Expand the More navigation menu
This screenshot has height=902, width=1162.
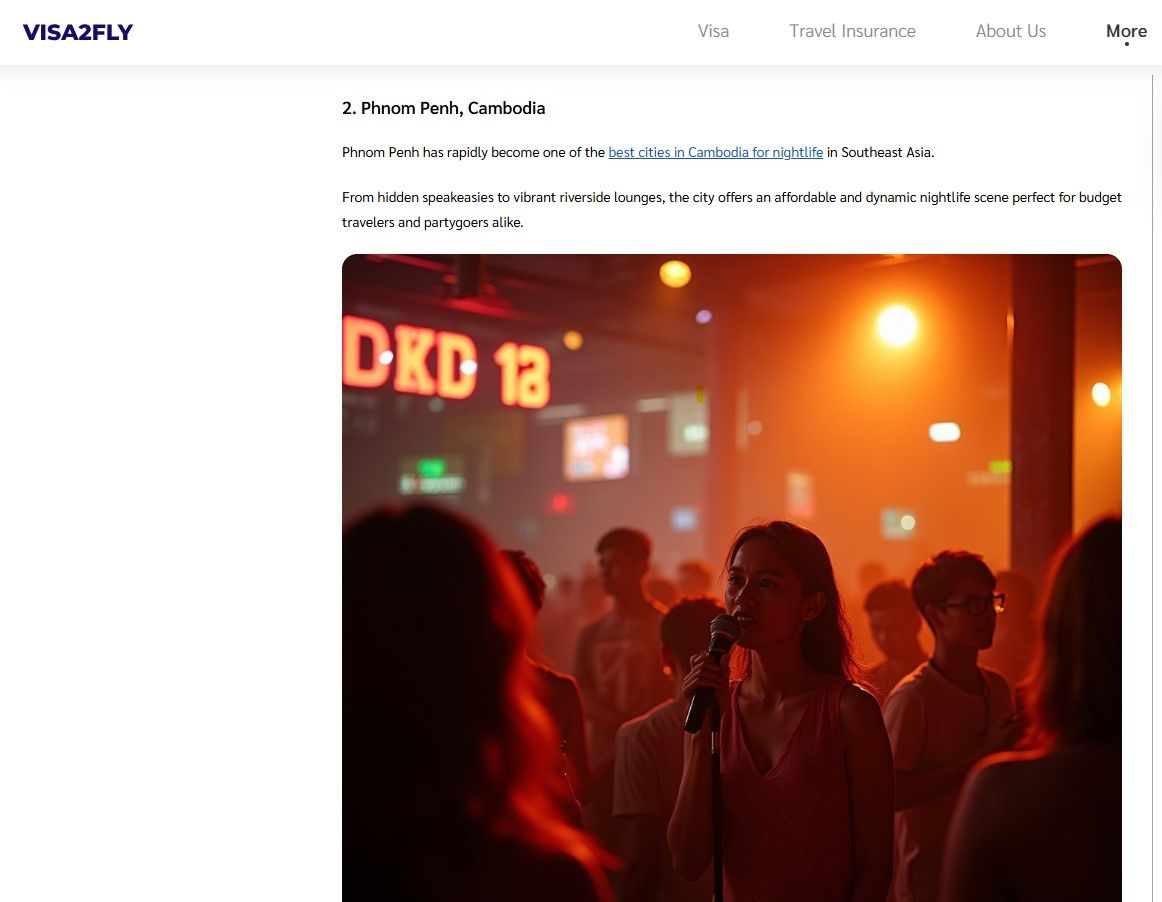tap(1126, 31)
